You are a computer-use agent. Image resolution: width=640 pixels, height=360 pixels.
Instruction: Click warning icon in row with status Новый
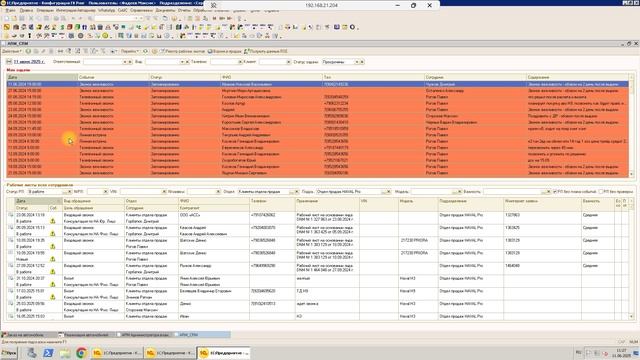pyautogui.click(x=53, y=259)
